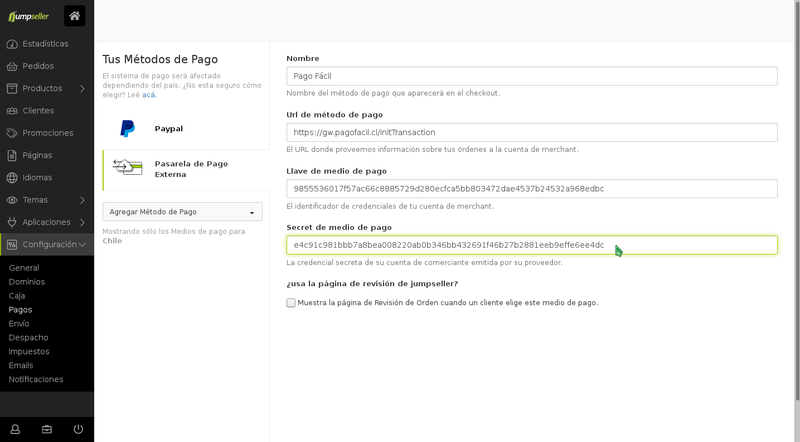Click the Pedidos basket icon
800x442 pixels.
[12, 66]
